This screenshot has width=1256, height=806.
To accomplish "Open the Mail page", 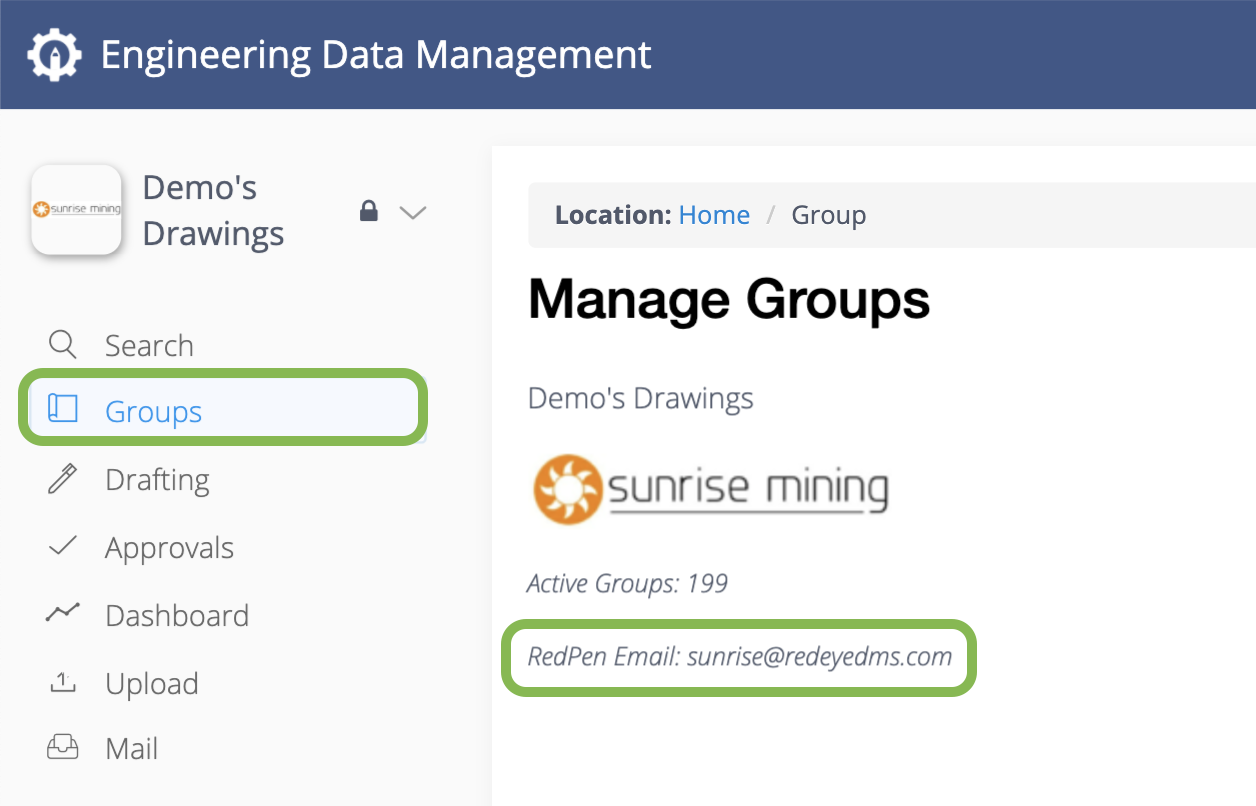I will (x=131, y=748).
